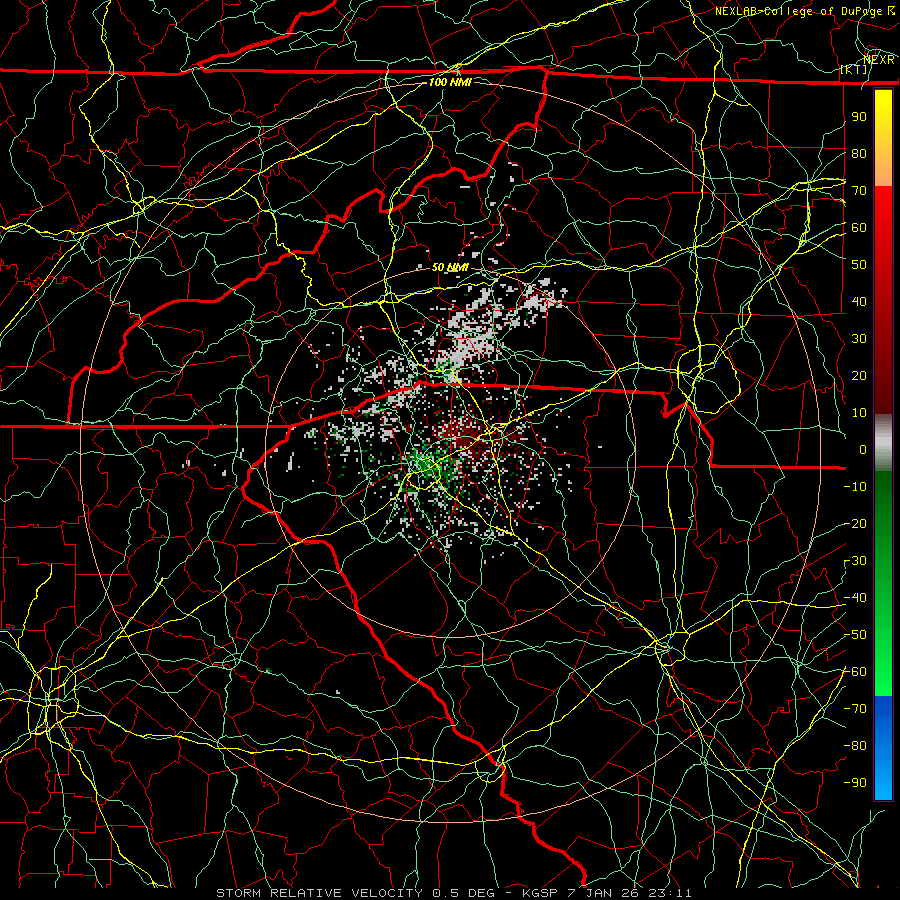Click the NEXLAB-College of DuPage label
Screen dimensions: 900x900
coord(804,11)
